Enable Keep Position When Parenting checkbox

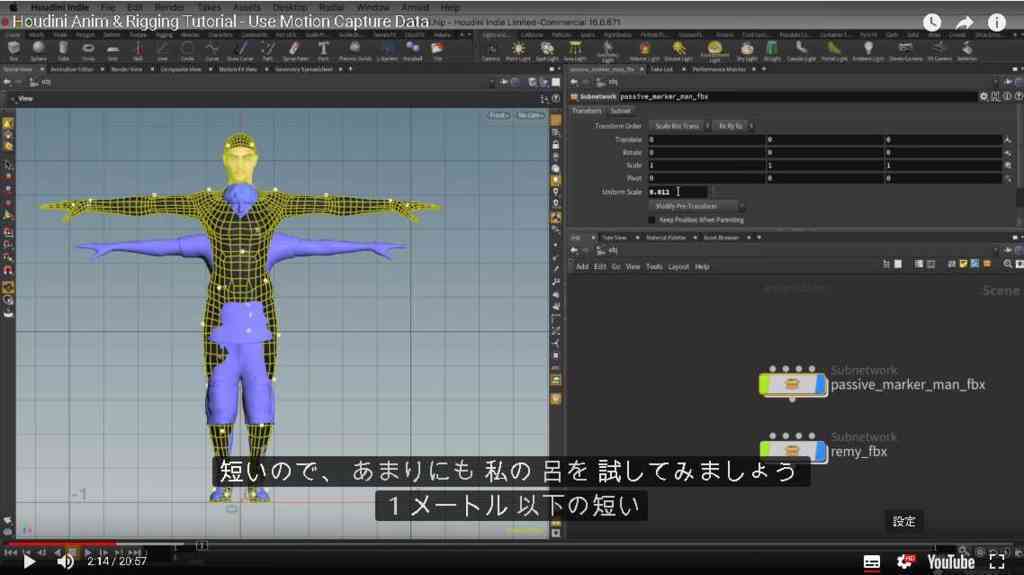pos(652,220)
